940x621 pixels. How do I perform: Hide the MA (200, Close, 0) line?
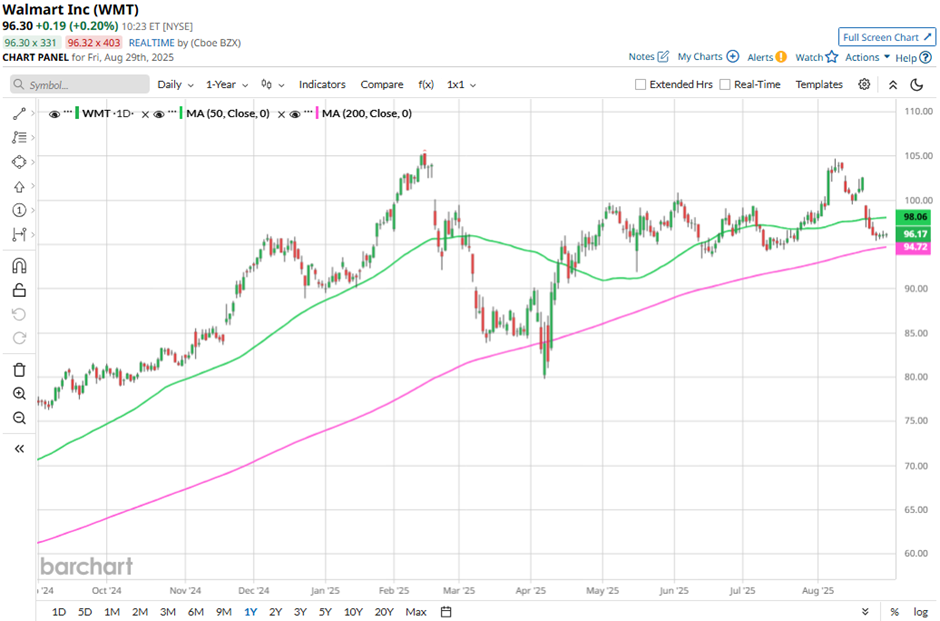coord(294,114)
